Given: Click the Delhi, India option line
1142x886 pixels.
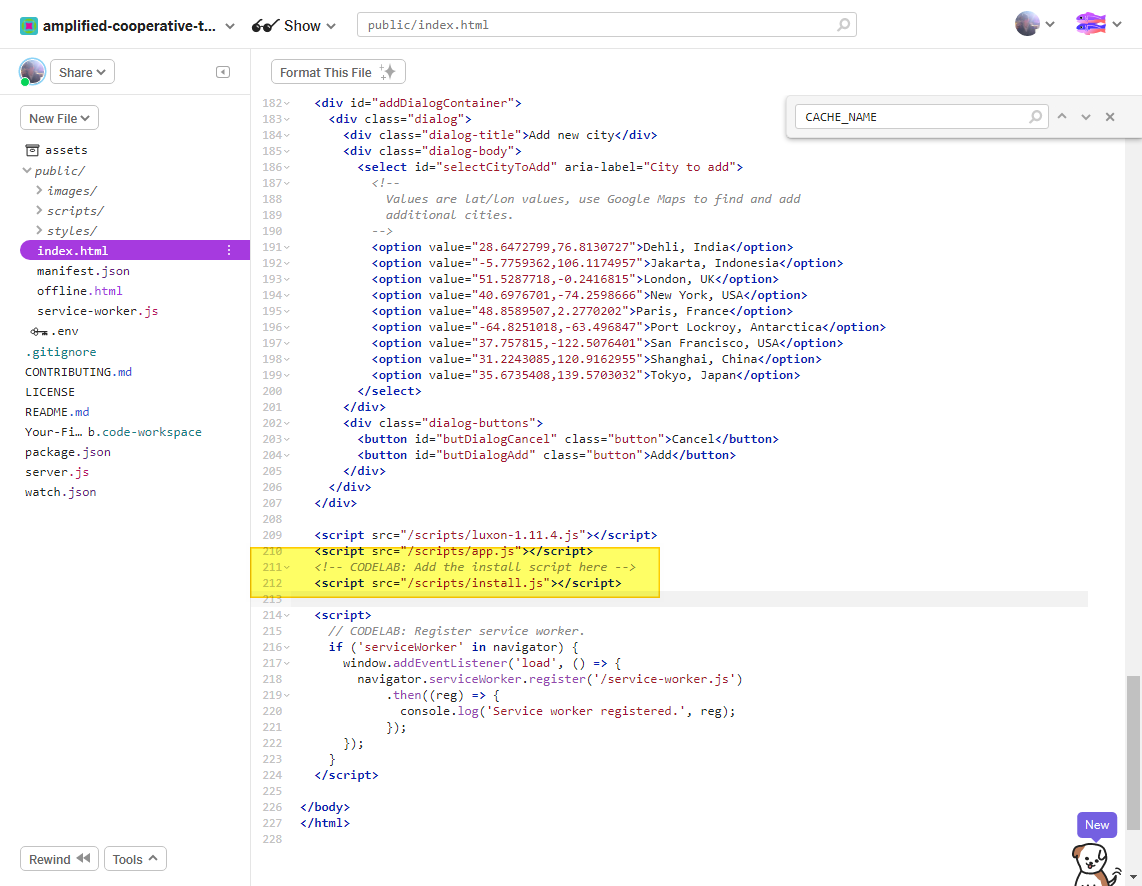Looking at the screenshot, I should click(582, 247).
